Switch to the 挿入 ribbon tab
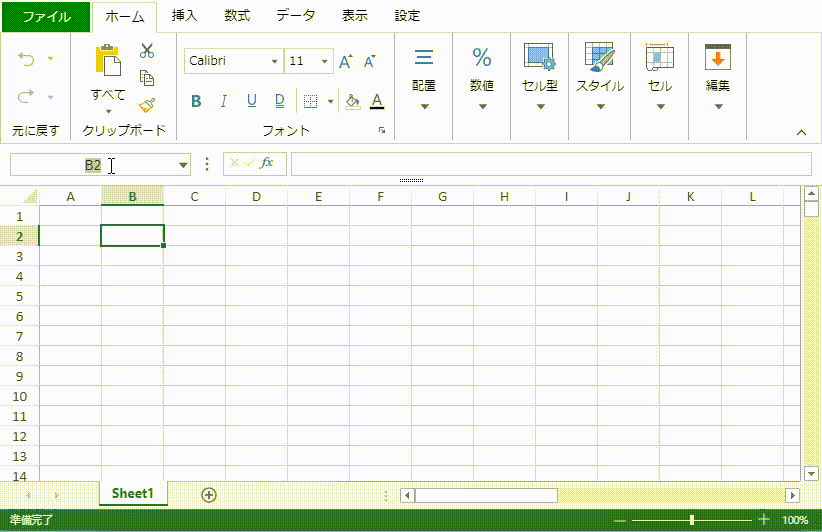The height and width of the screenshot is (532, 822). [x=184, y=16]
